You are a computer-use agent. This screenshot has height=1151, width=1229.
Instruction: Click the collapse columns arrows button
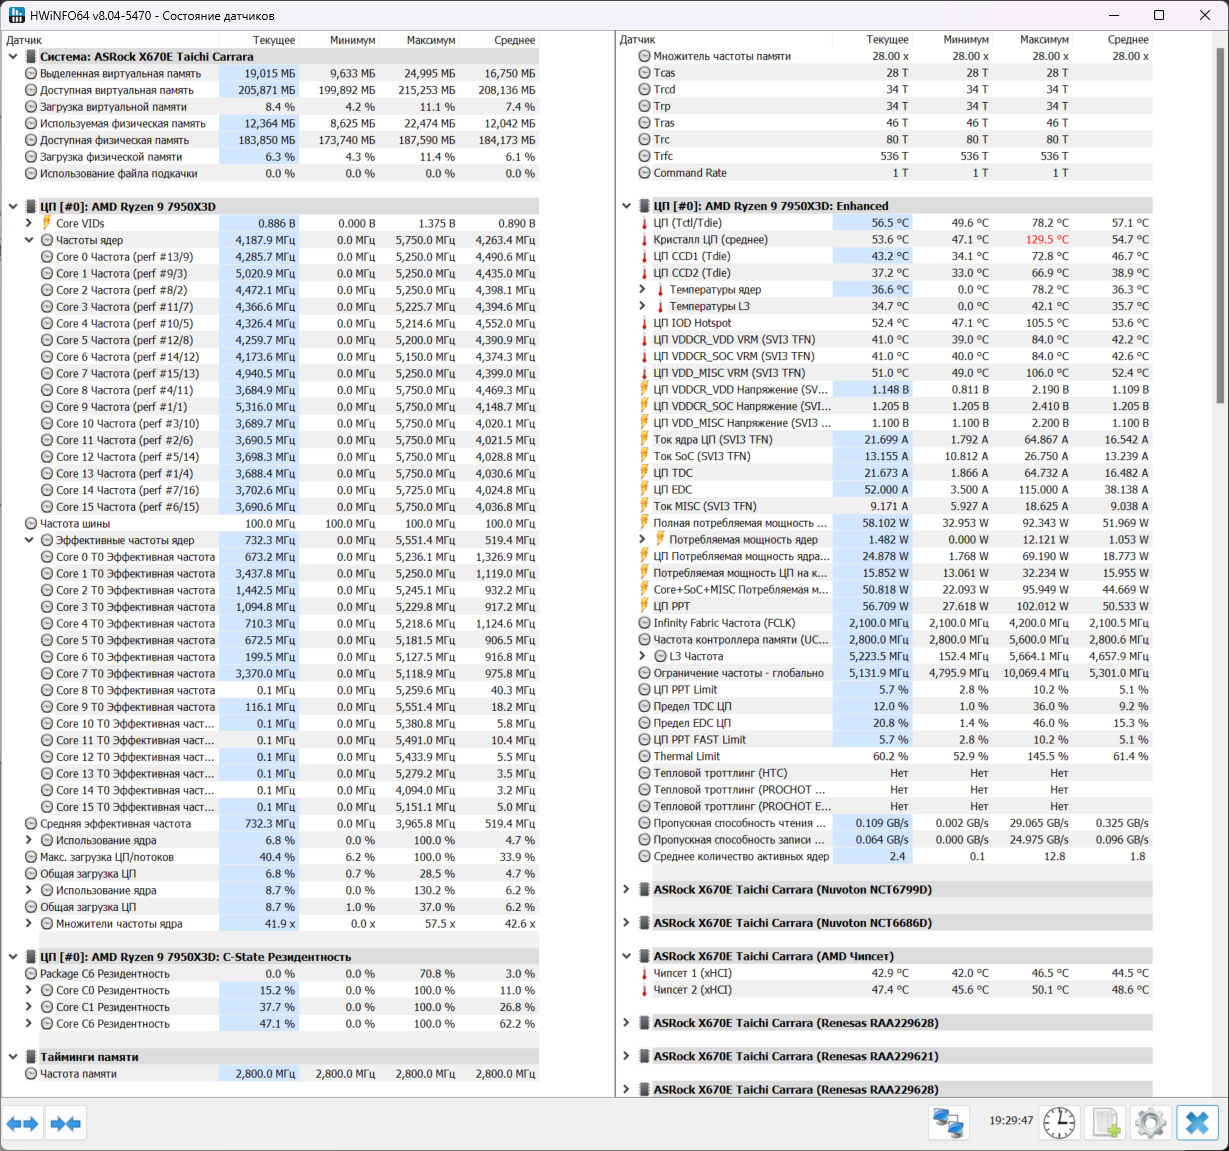click(65, 1124)
